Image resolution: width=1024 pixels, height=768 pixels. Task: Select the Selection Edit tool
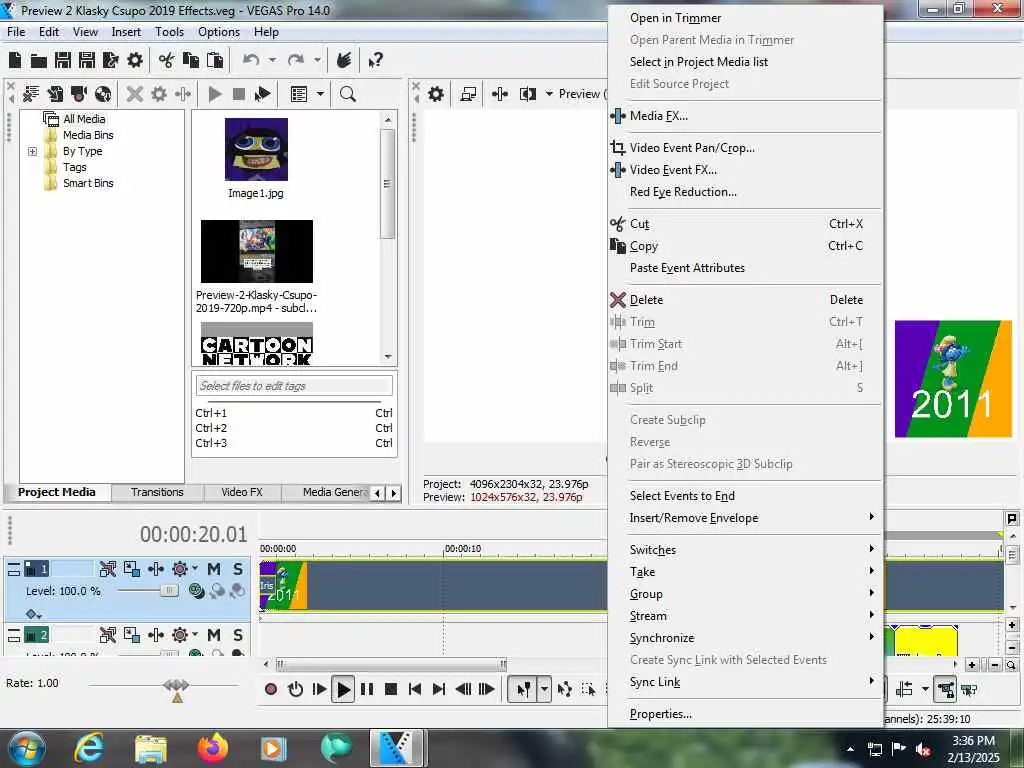coord(588,689)
